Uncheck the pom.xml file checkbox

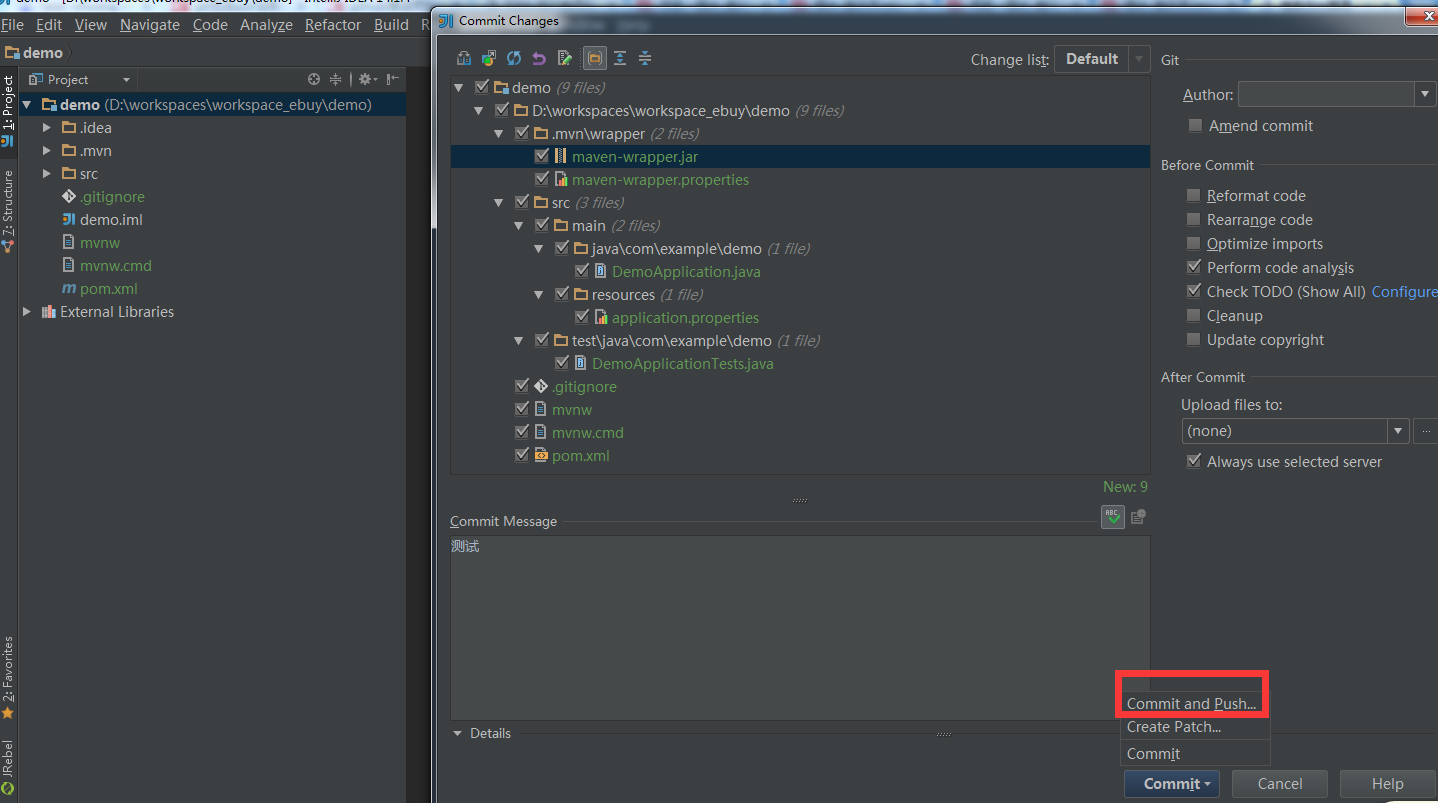[522, 455]
